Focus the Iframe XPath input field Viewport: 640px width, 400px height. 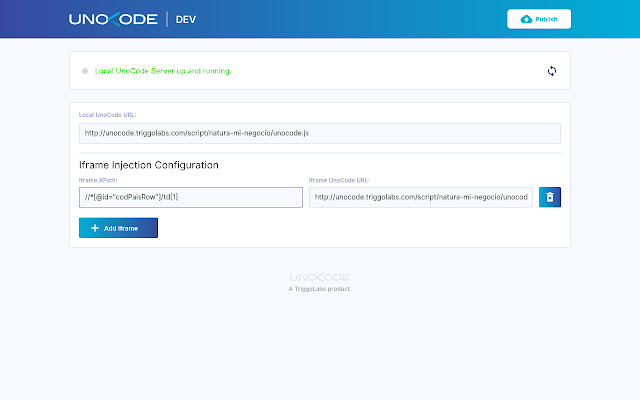point(191,197)
